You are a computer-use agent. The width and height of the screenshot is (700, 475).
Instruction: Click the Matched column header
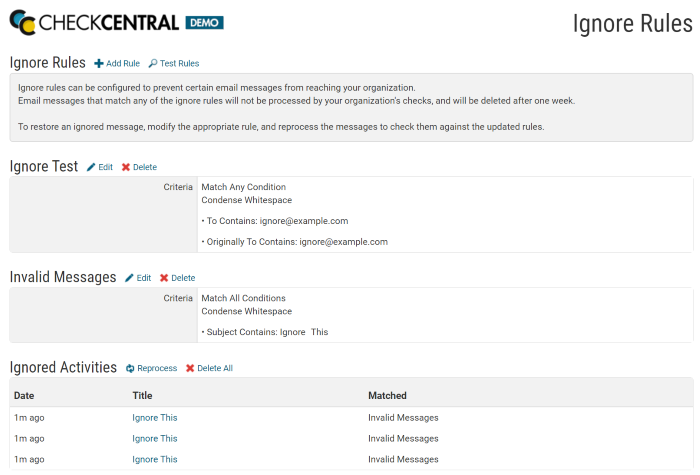click(x=387, y=396)
